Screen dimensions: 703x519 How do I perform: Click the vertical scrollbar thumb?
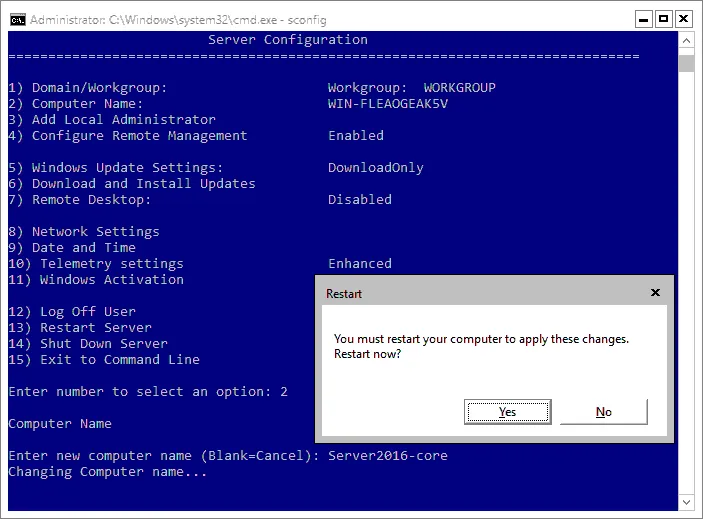pos(686,64)
